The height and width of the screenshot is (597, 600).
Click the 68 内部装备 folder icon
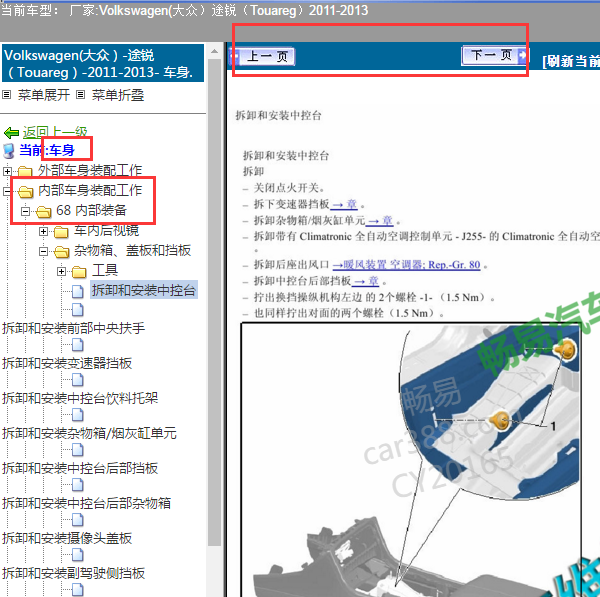click(x=44, y=211)
